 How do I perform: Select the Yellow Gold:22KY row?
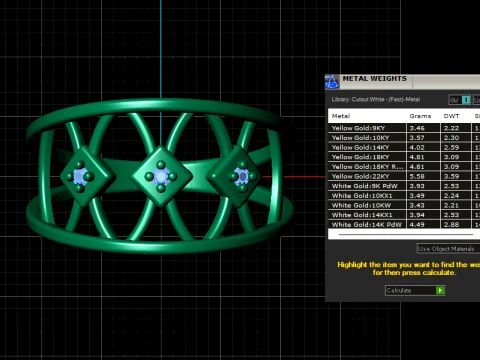point(404,176)
